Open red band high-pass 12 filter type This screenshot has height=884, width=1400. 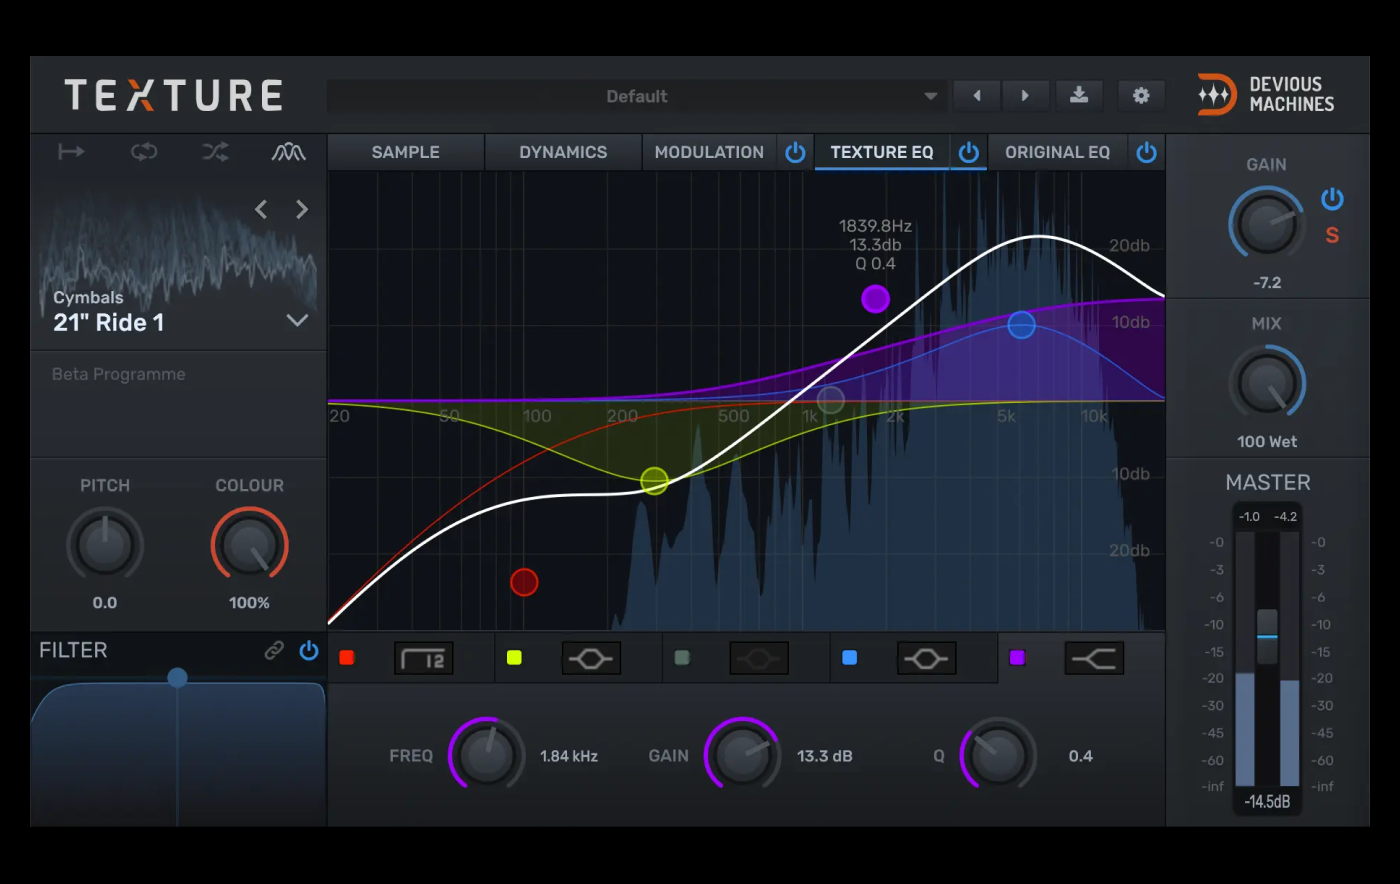coord(424,658)
